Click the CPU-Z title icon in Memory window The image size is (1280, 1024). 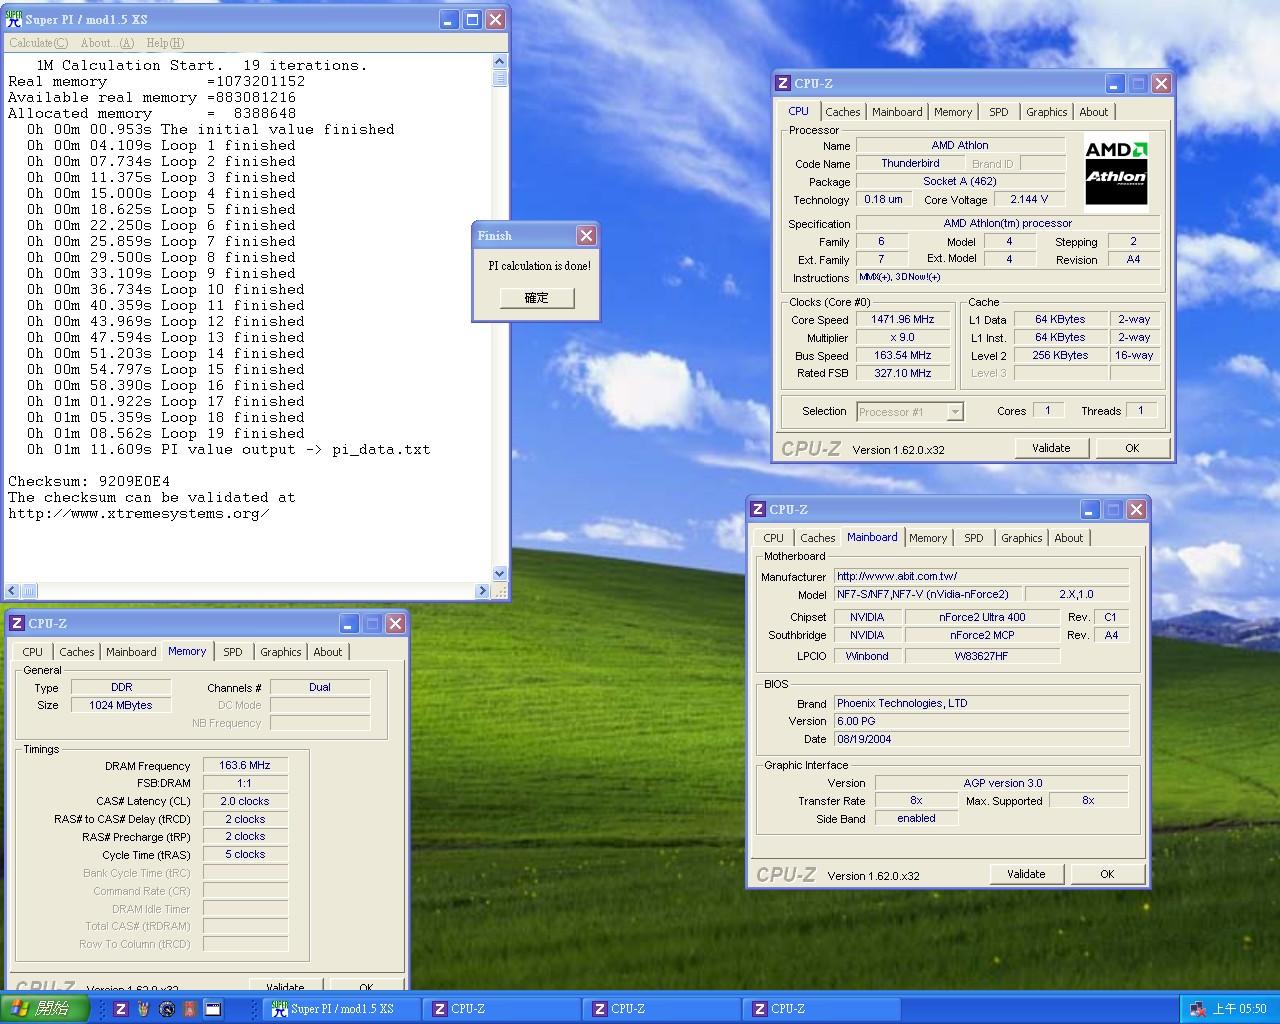point(16,623)
